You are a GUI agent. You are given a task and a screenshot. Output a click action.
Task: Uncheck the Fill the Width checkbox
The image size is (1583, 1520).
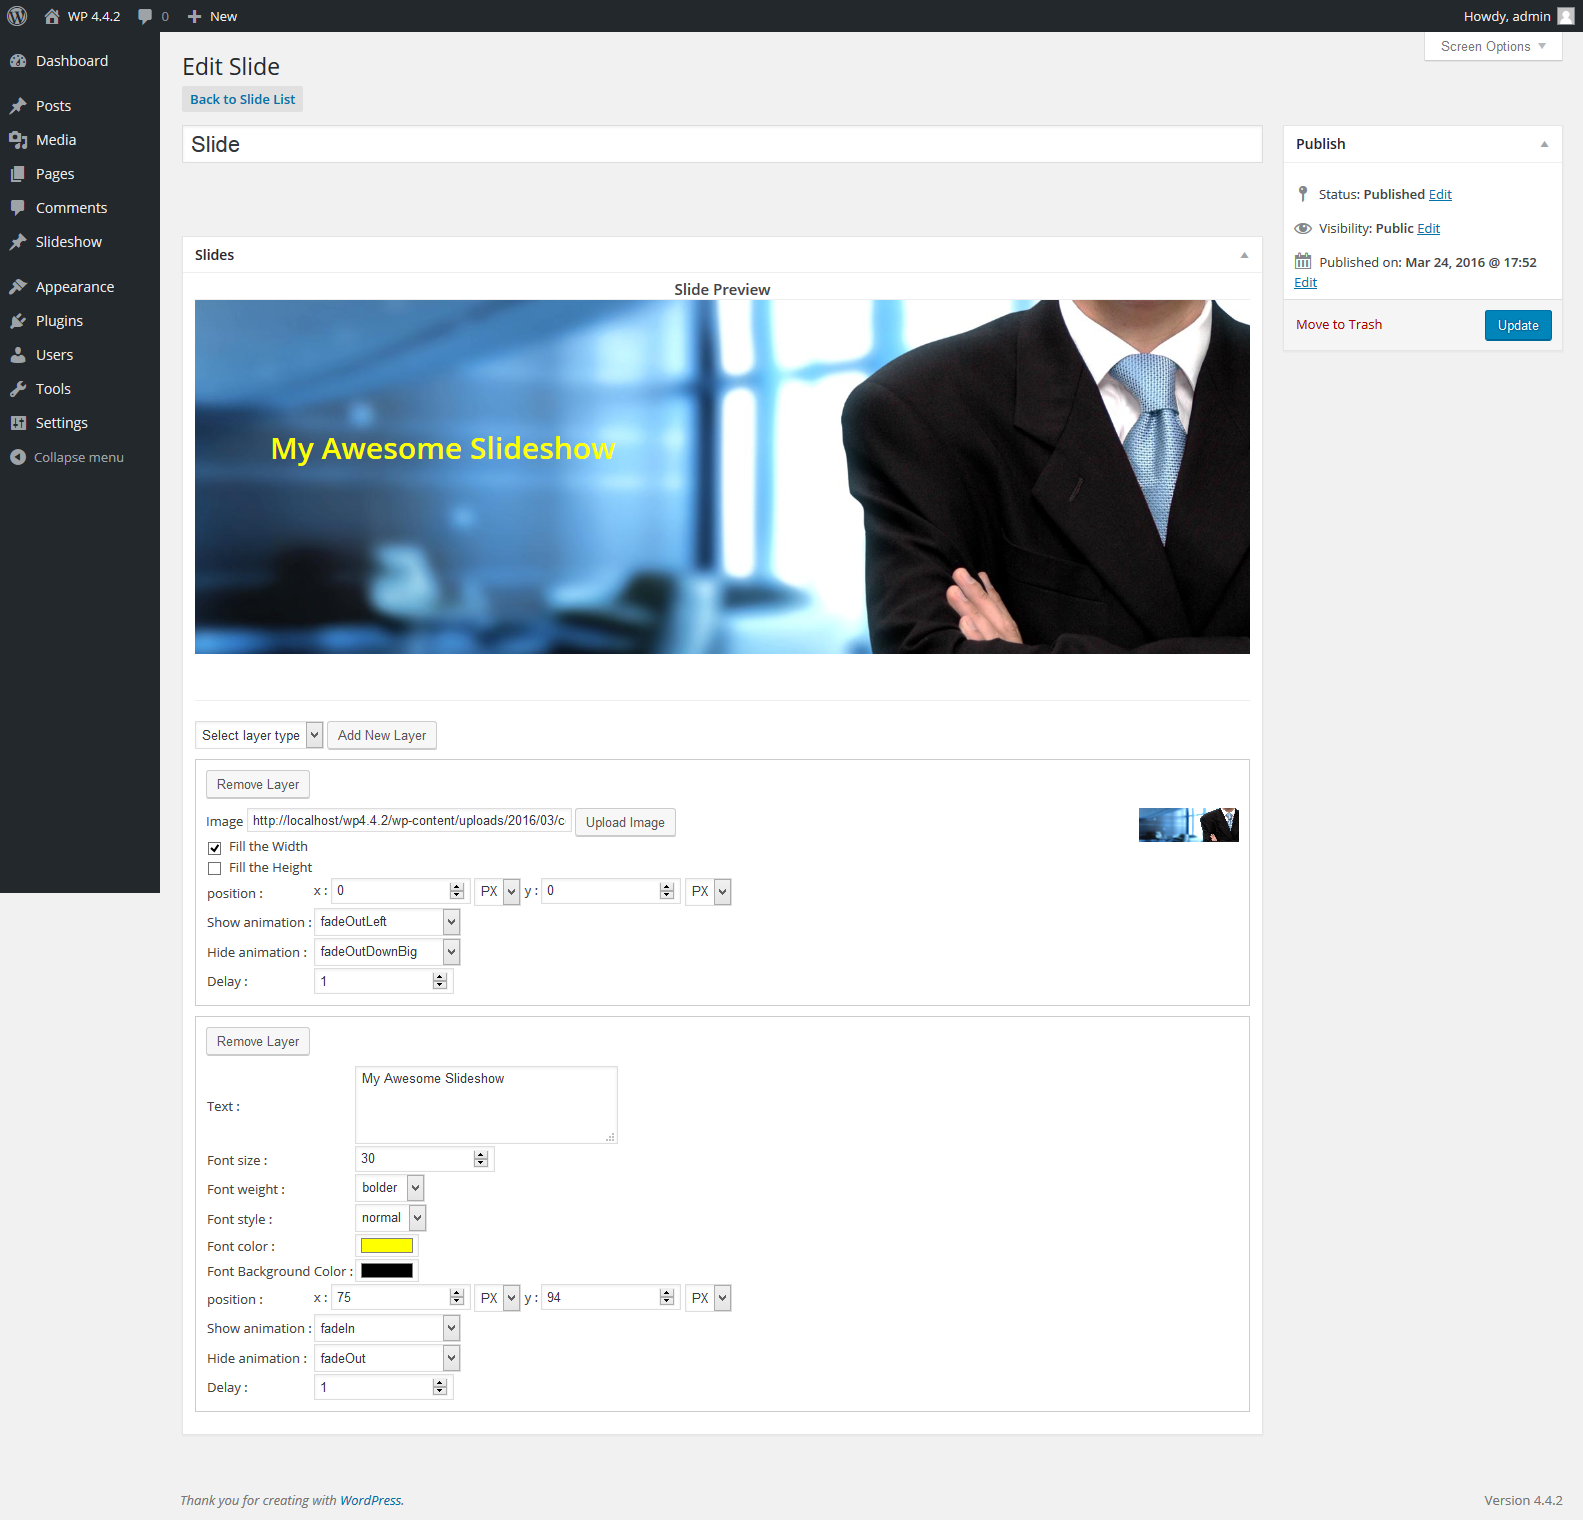coord(214,848)
